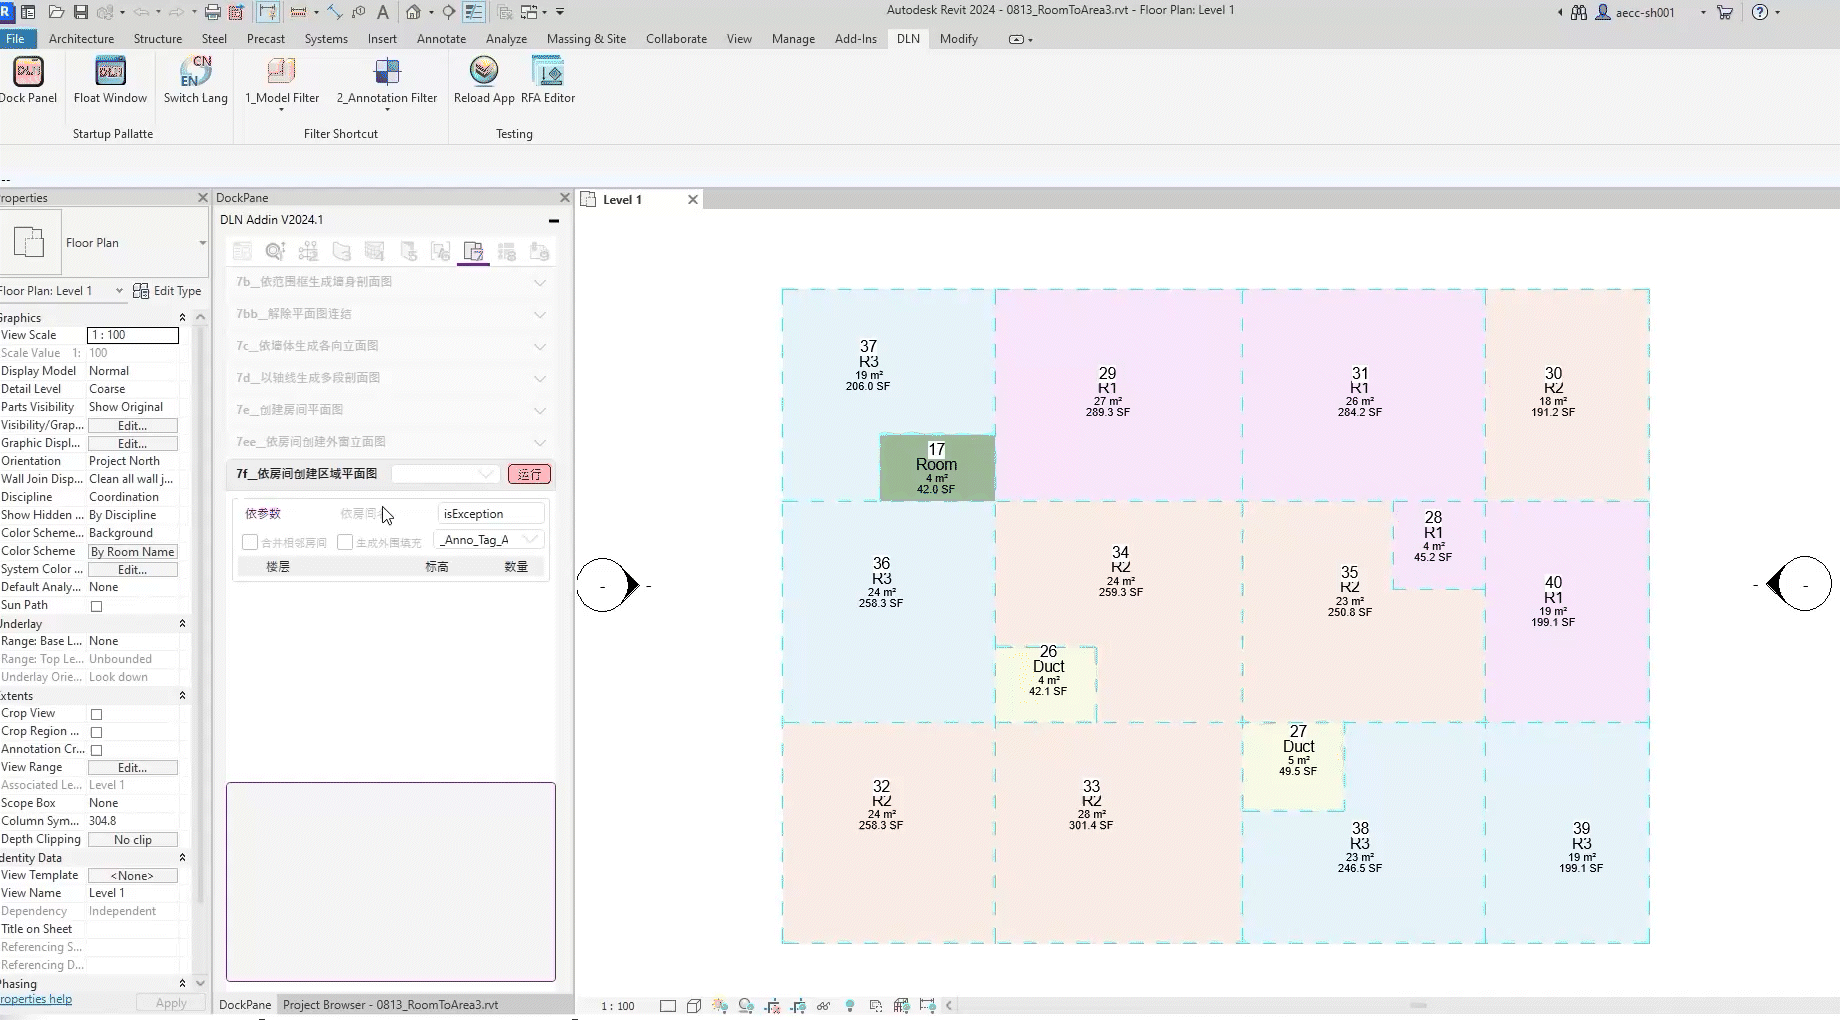This screenshot has height=1020, width=1840.
Task: Switch to Modify ribbon tab
Action: (x=958, y=39)
